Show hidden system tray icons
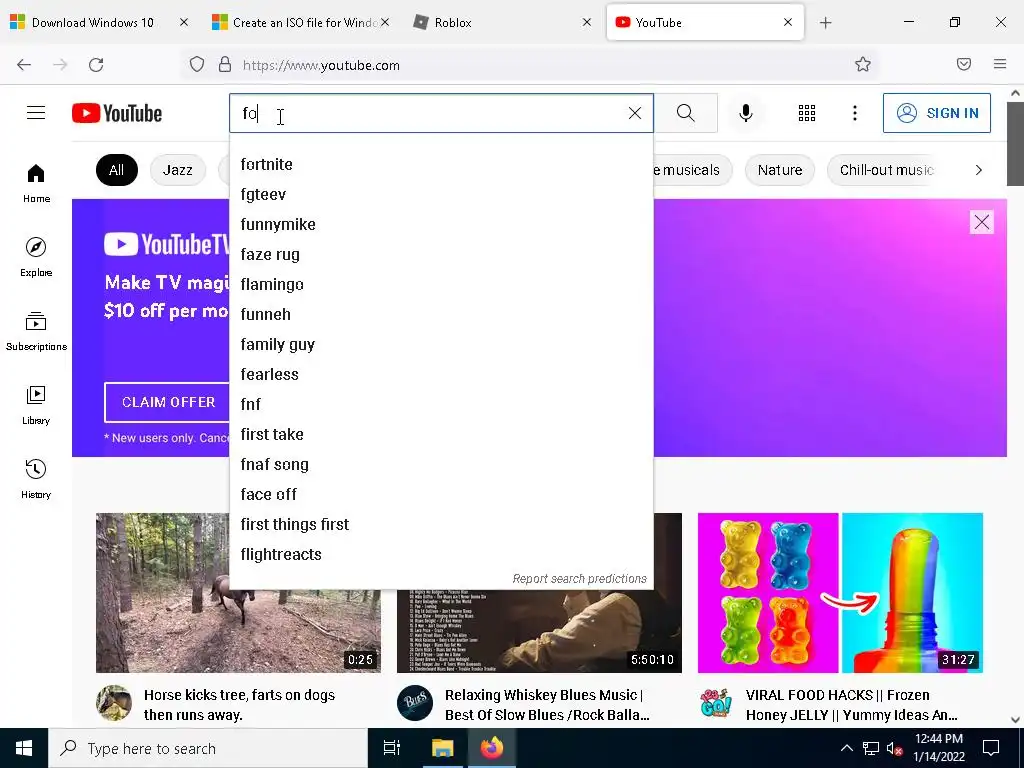The image size is (1024, 768). 846,748
